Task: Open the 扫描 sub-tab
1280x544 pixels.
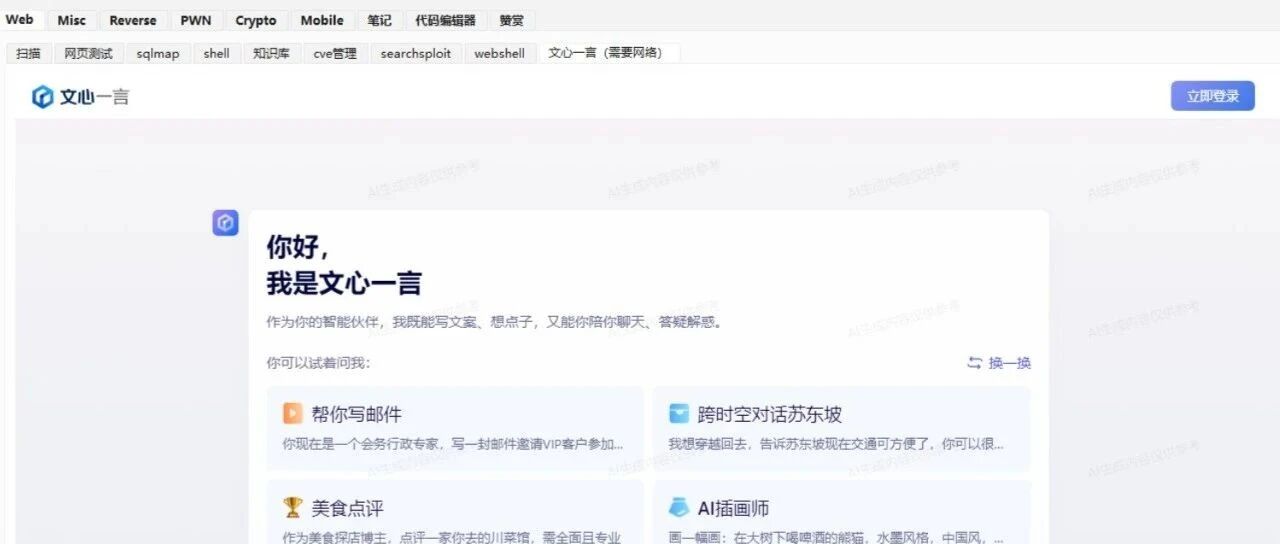Action: click(x=28, y=53)
